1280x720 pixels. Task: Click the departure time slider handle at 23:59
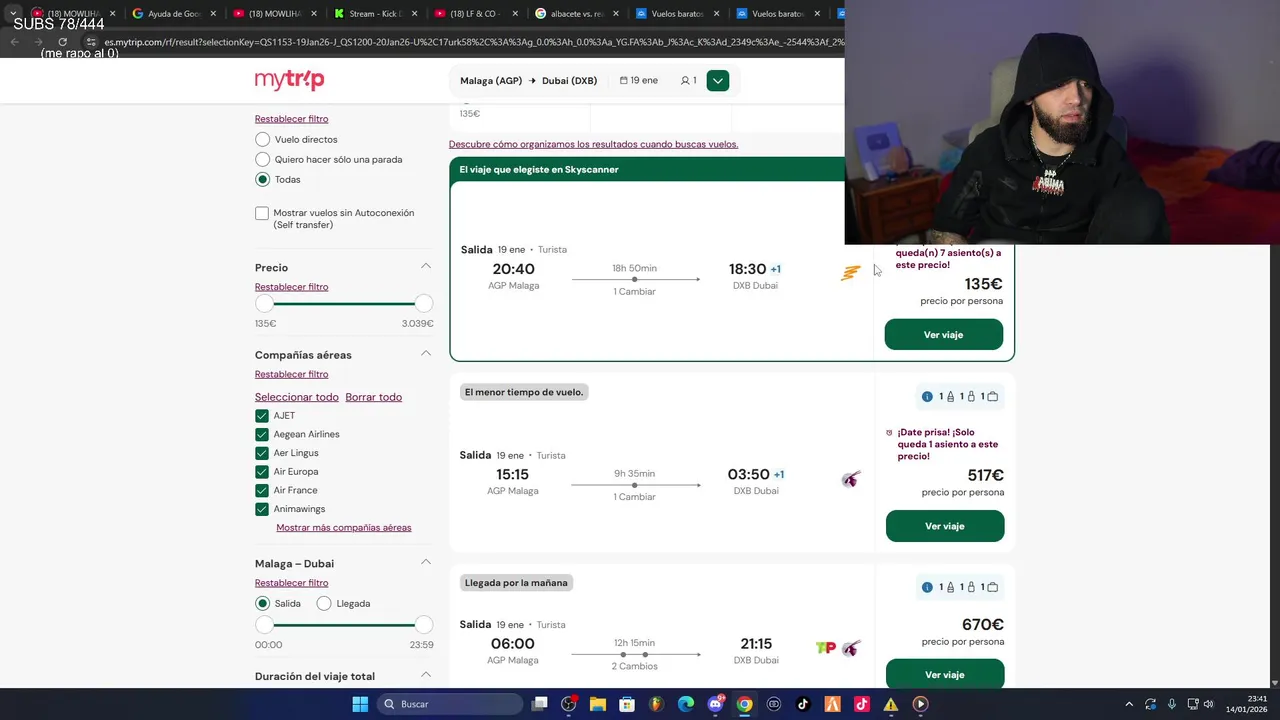424,625
